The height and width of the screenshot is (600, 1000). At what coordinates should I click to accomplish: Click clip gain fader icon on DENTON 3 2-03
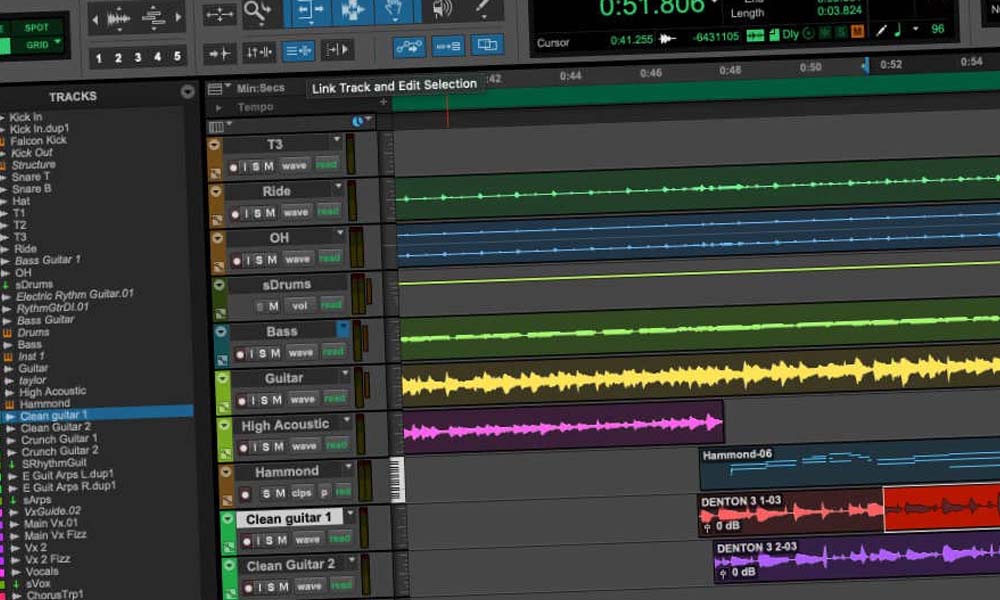pos(723,574)
